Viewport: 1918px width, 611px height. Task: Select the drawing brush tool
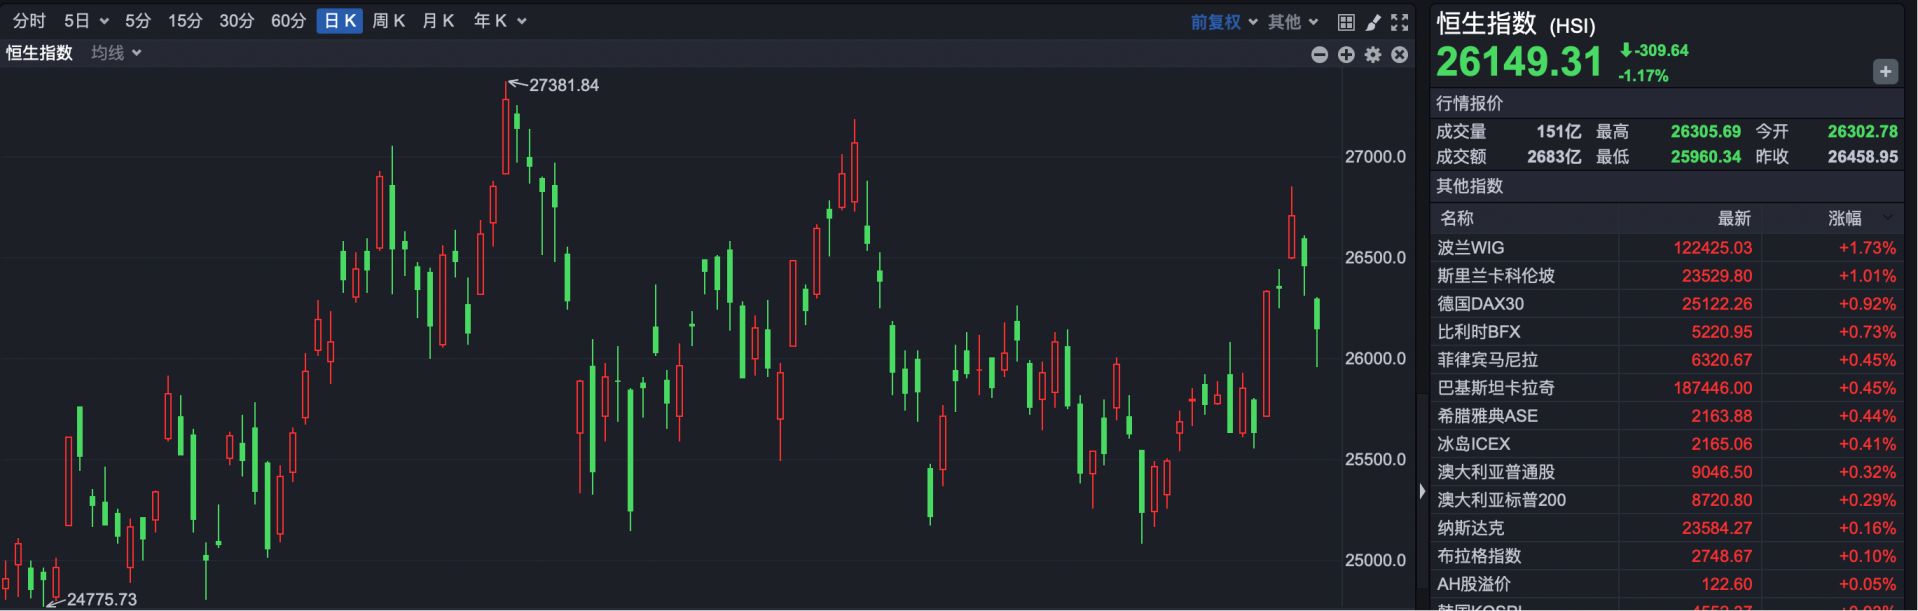coord(1373,22)
